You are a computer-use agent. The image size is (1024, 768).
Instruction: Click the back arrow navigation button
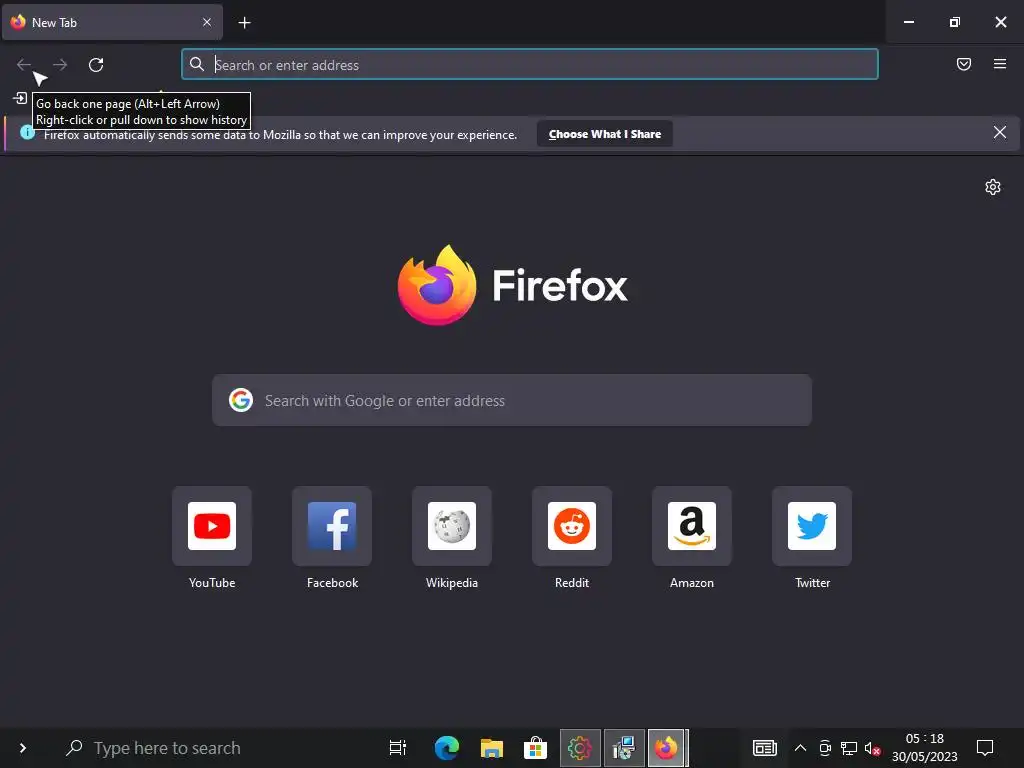(x=24, y=65)
